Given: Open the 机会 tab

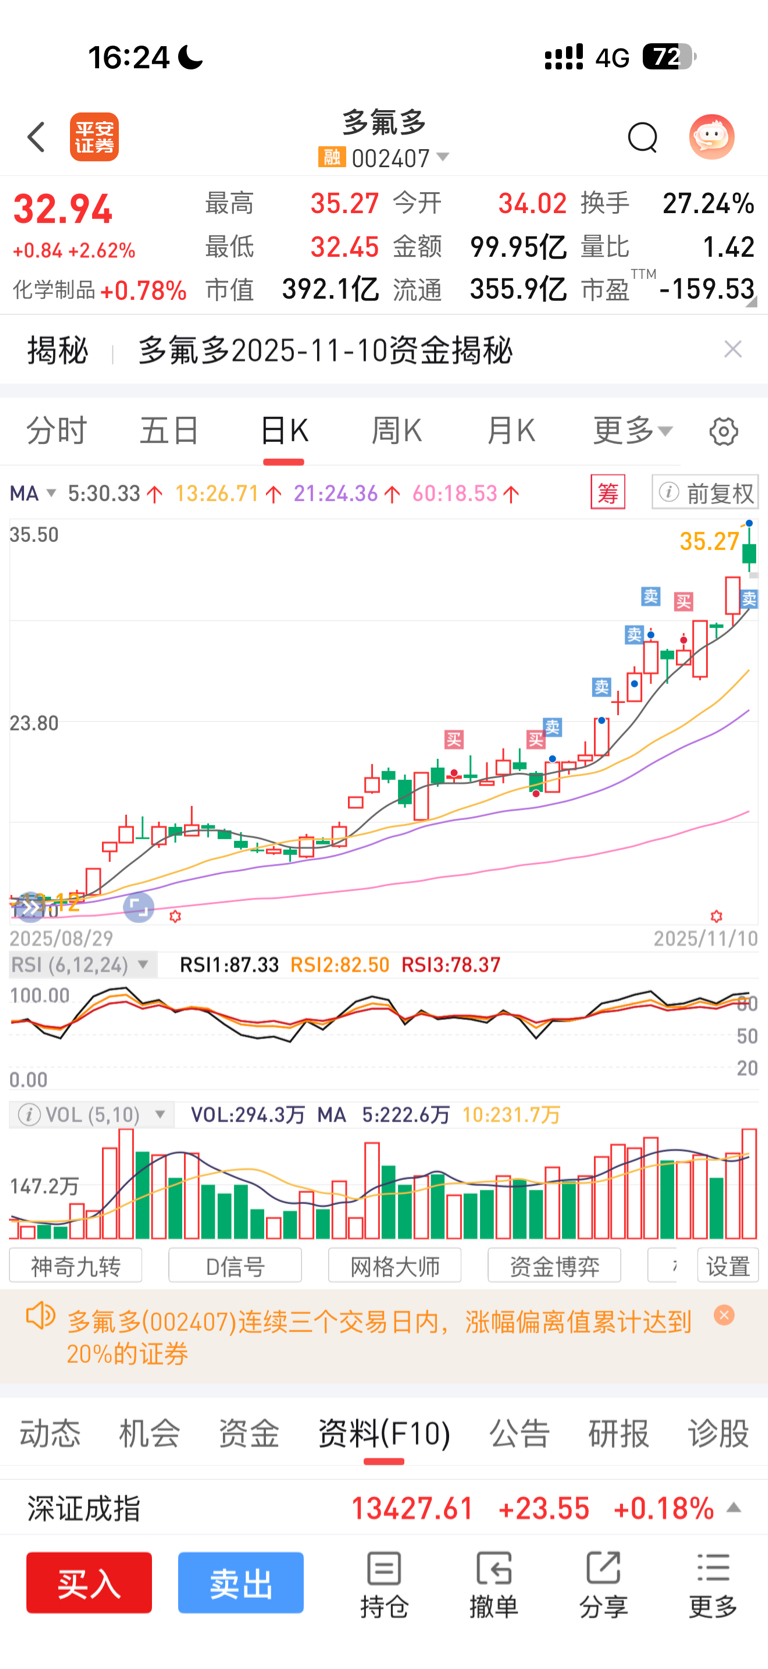Looking at the screenshot, I should (x=149, y=1433).
